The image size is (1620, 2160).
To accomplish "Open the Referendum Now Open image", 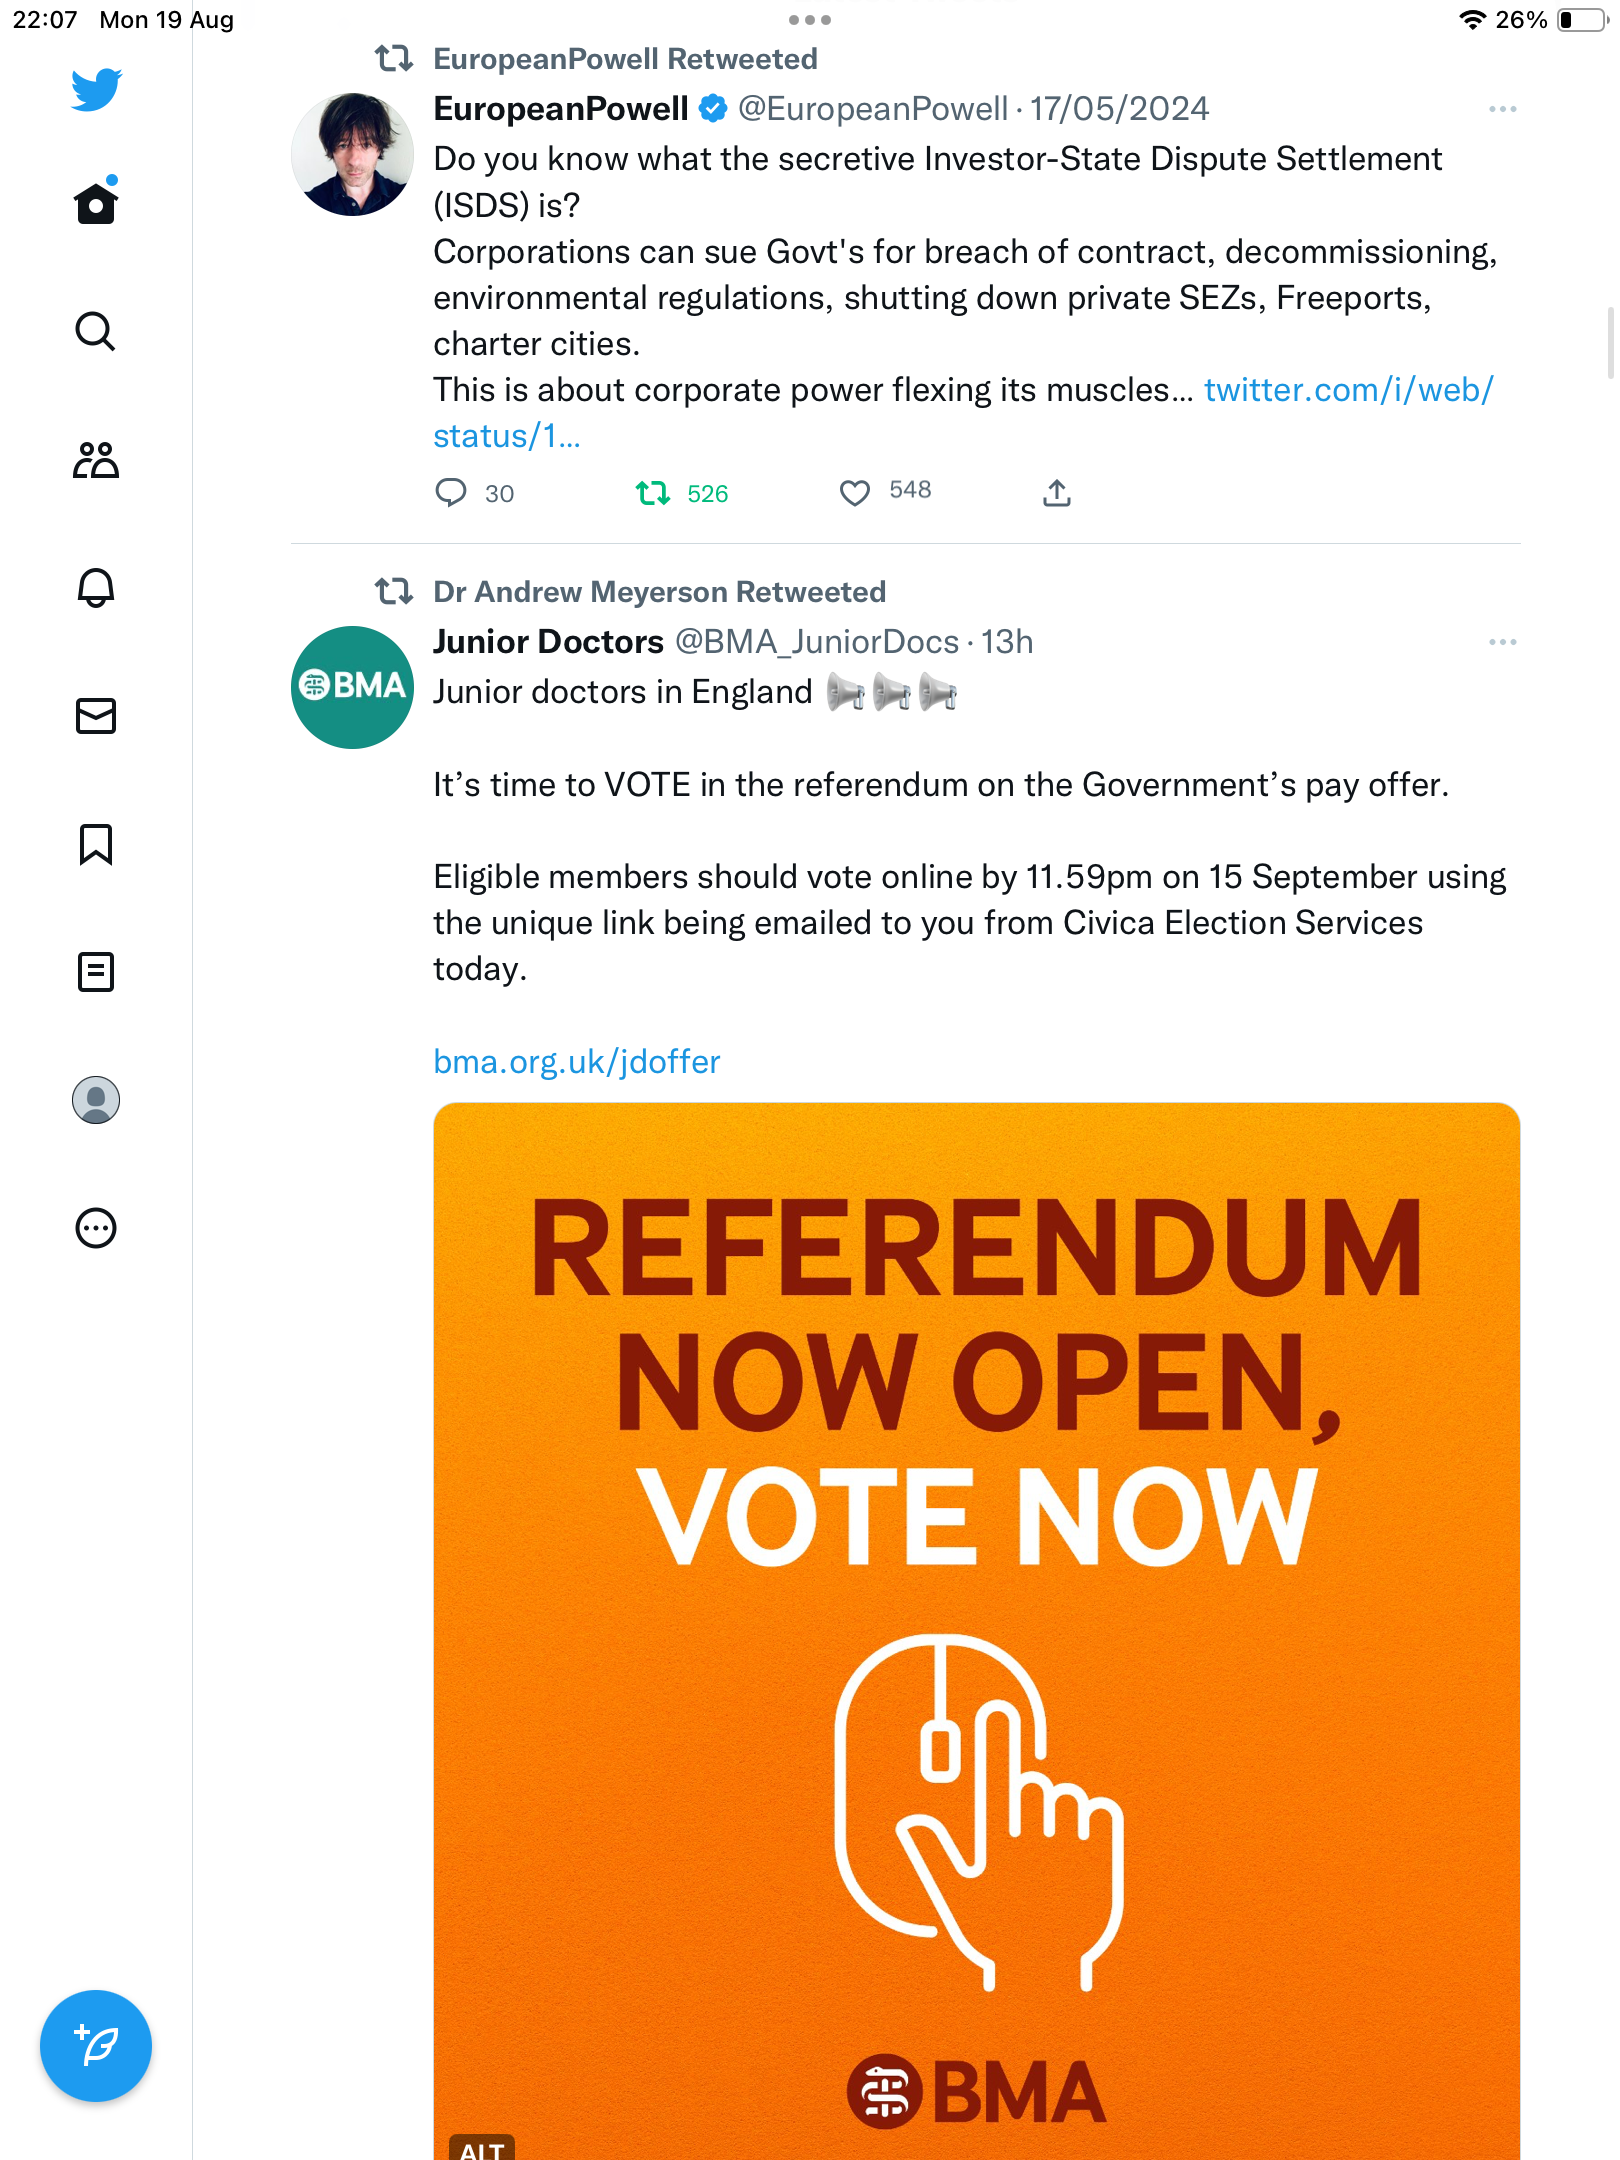I will point(977,1631).
